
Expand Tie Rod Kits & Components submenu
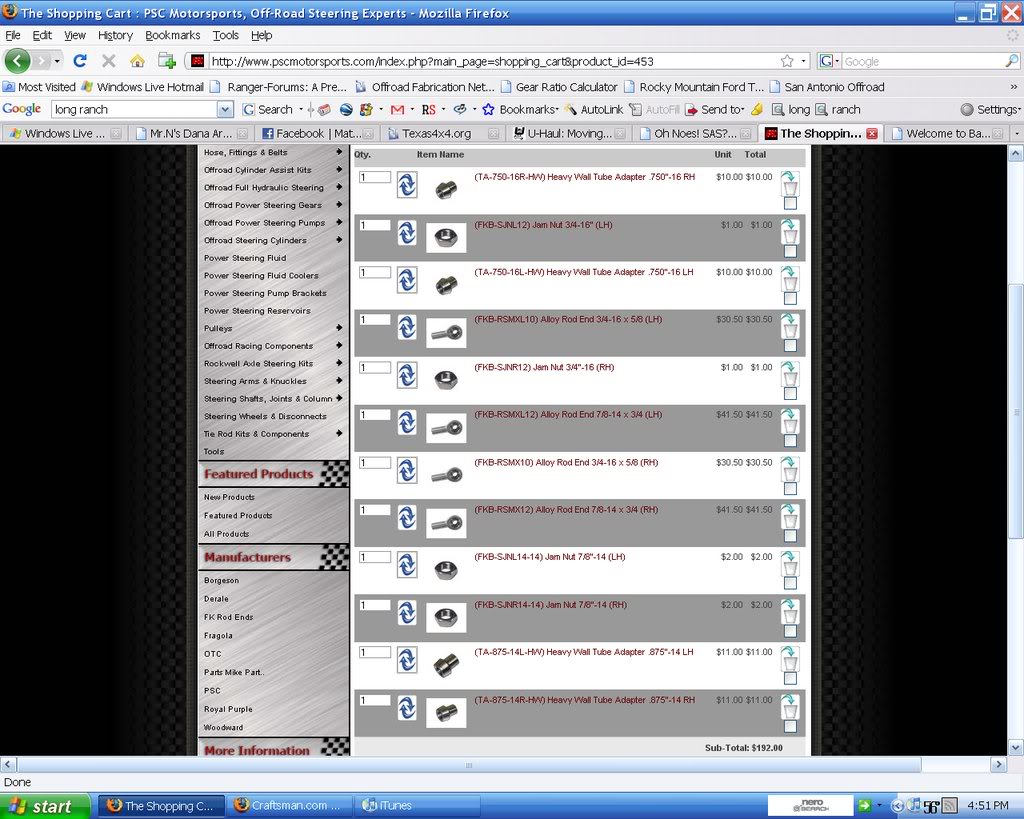(339, 433)
